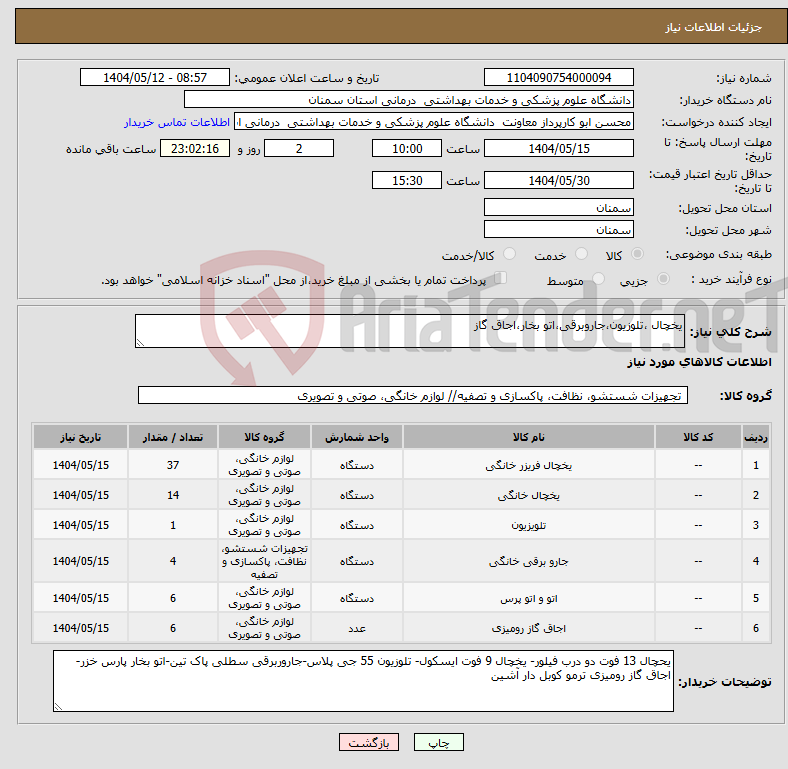
Task: Click the نام دستگاه خریدار field
Action: (x=409, y=100)
